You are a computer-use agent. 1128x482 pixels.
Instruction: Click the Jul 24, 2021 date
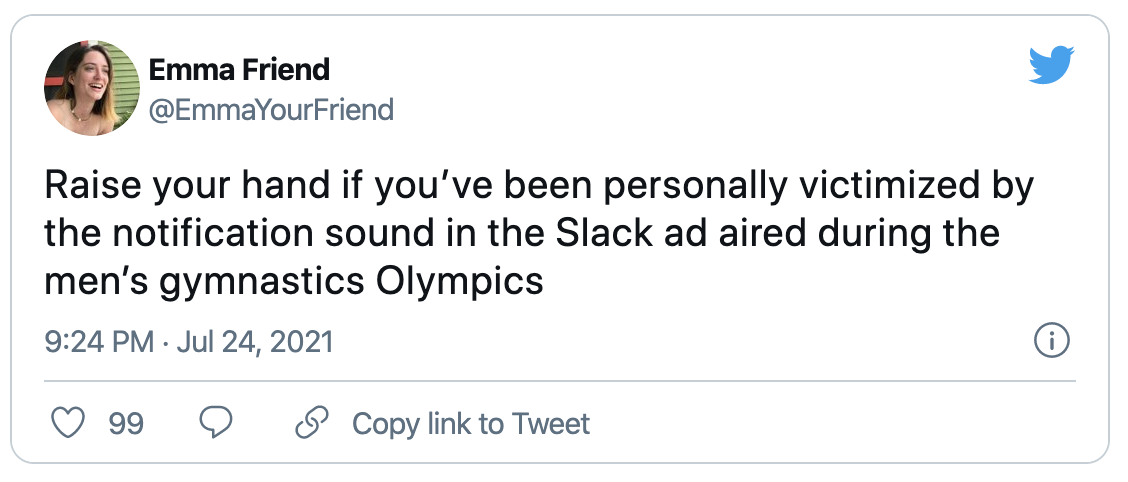(254, 343)
